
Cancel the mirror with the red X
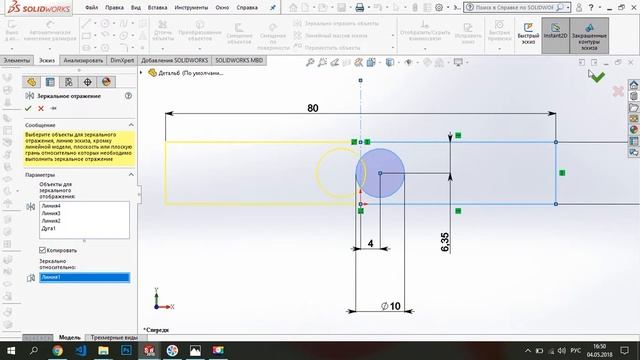(x=41, y=108)
